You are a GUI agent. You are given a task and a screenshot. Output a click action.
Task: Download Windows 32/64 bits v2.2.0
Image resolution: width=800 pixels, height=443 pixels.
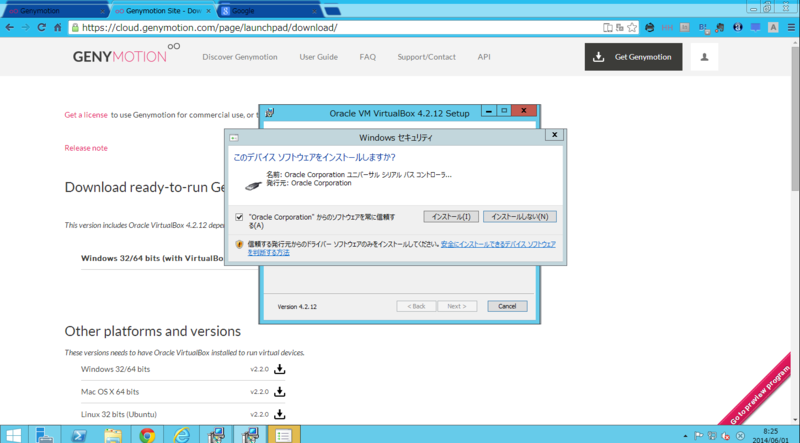(280, 369)
